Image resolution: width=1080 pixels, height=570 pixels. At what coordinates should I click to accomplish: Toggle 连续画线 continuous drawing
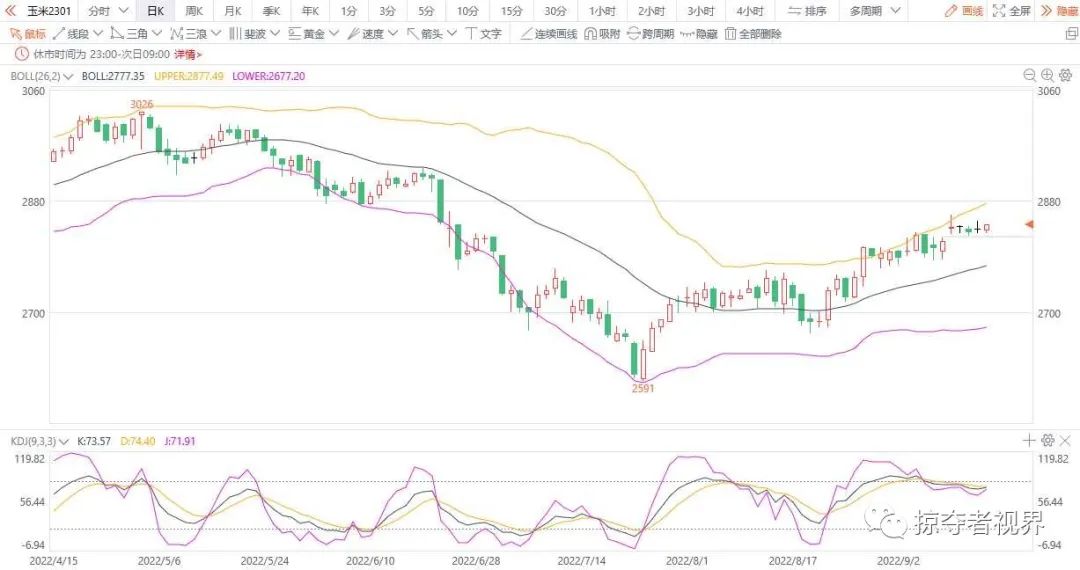pyautogui.click(x=548, y=34)
